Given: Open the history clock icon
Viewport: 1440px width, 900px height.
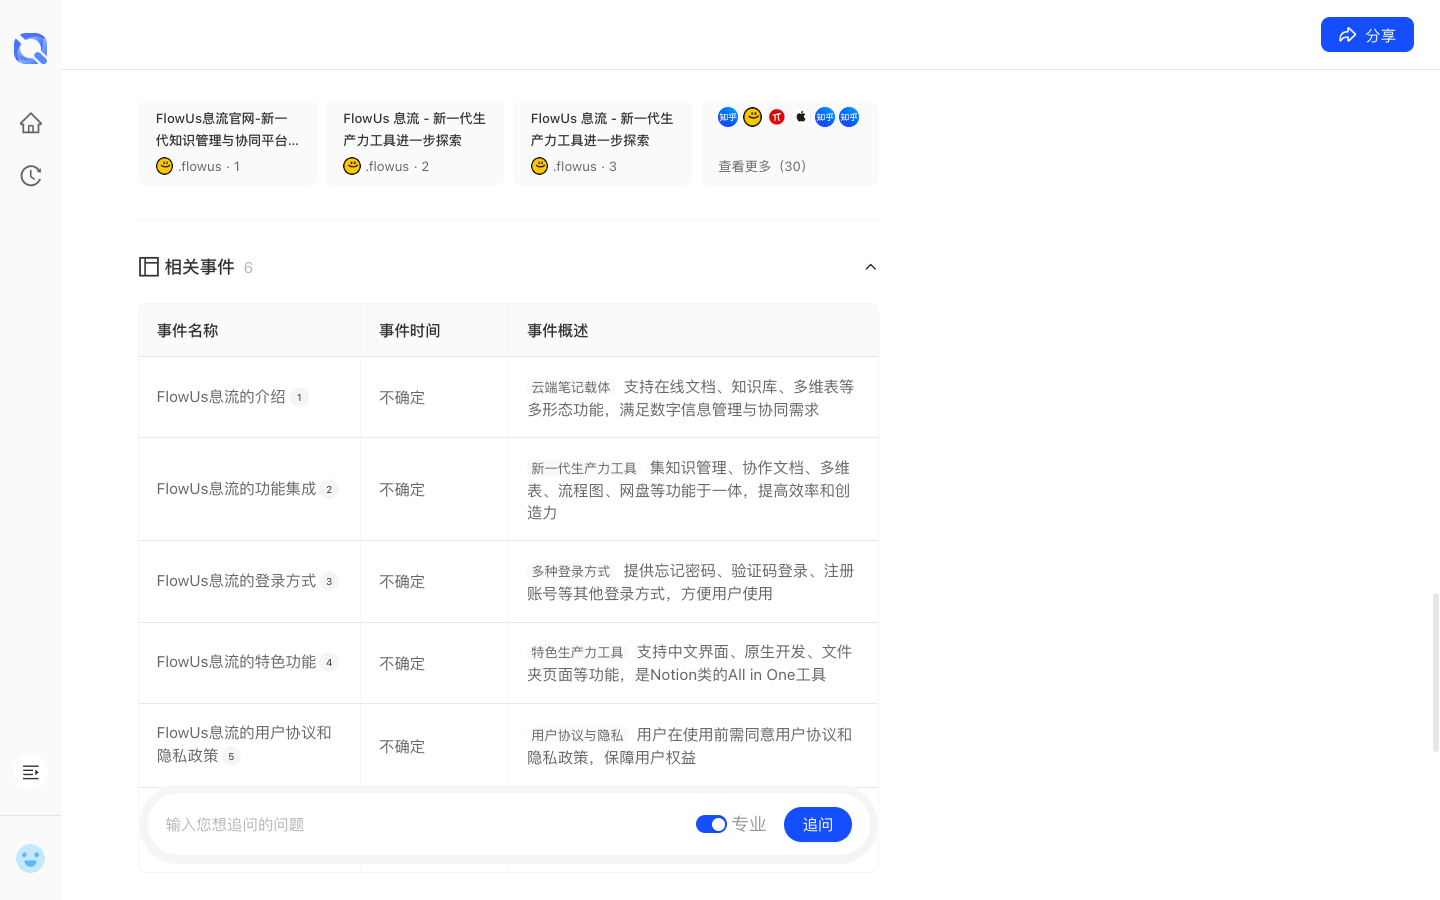Looking at the screenshot, I should (x=31, y=176).
